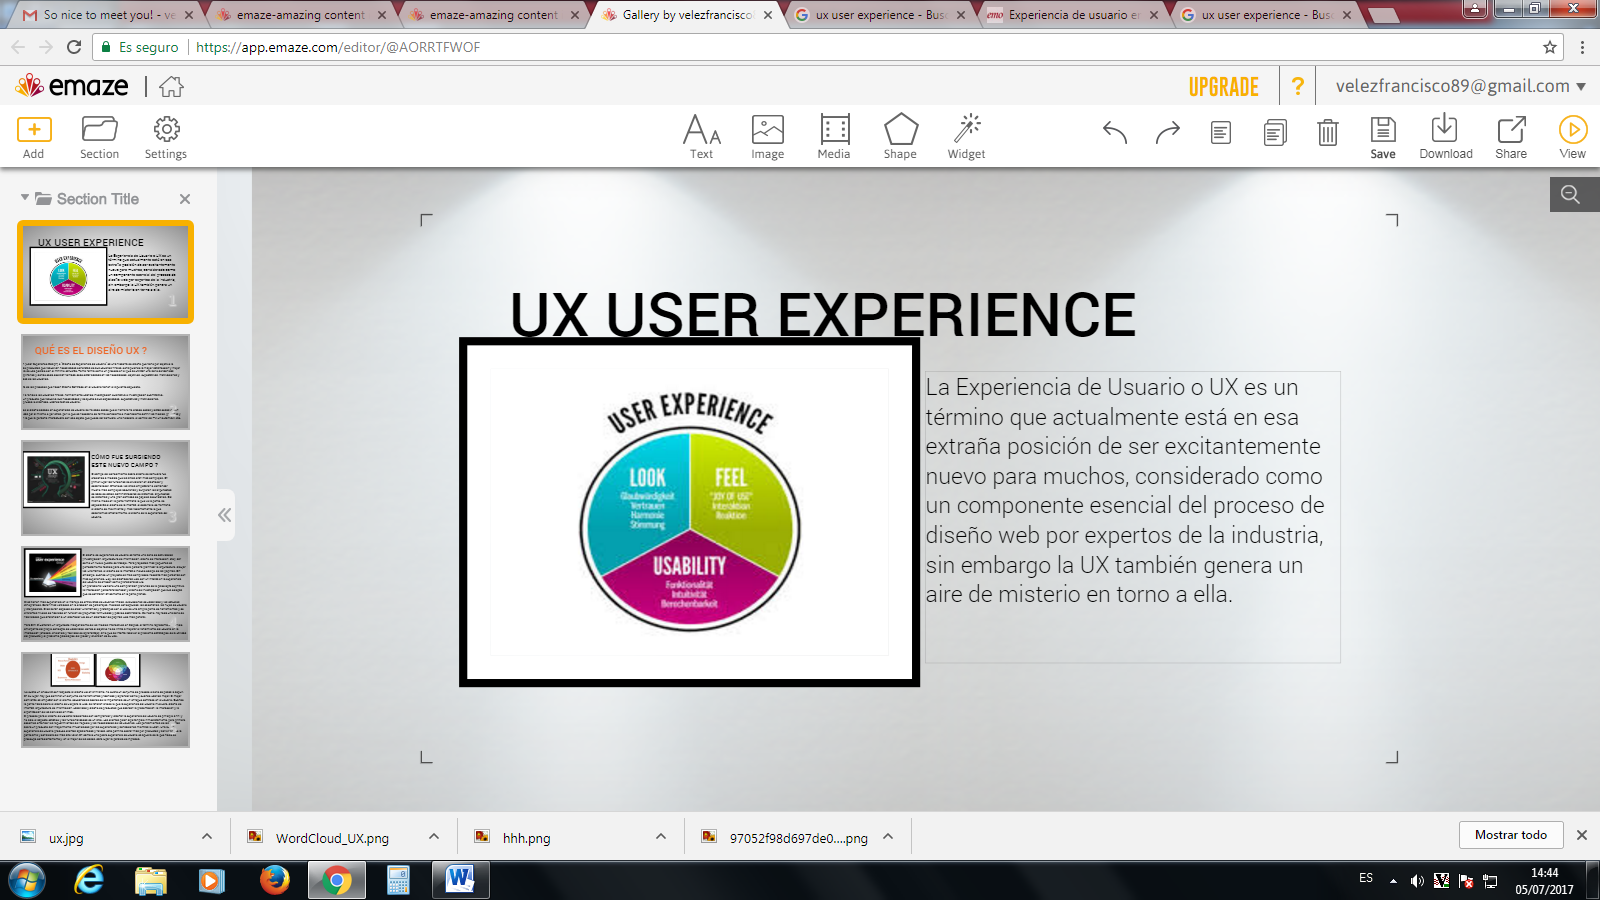Switch to the So nice to meet you tab
This screenshot has width=1600, height=900.
click(x=109, y=15)
